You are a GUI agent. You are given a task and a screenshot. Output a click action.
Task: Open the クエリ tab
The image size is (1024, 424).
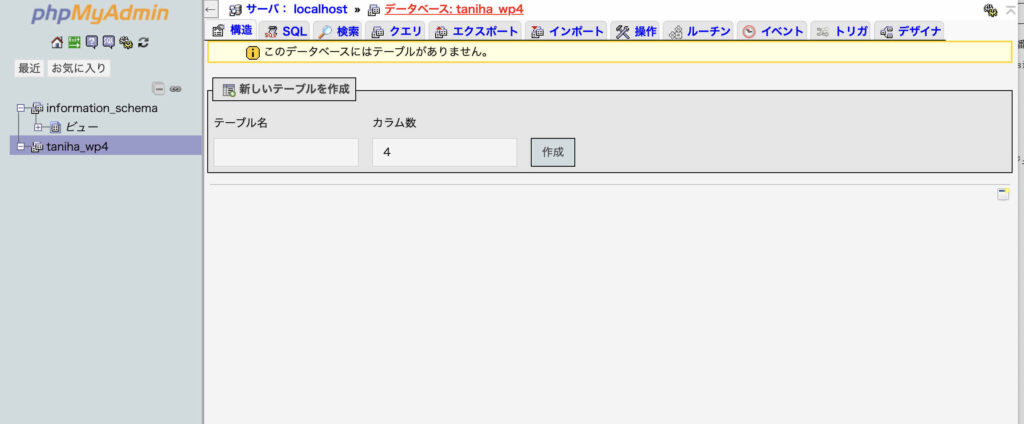click(x=396, y=31)
